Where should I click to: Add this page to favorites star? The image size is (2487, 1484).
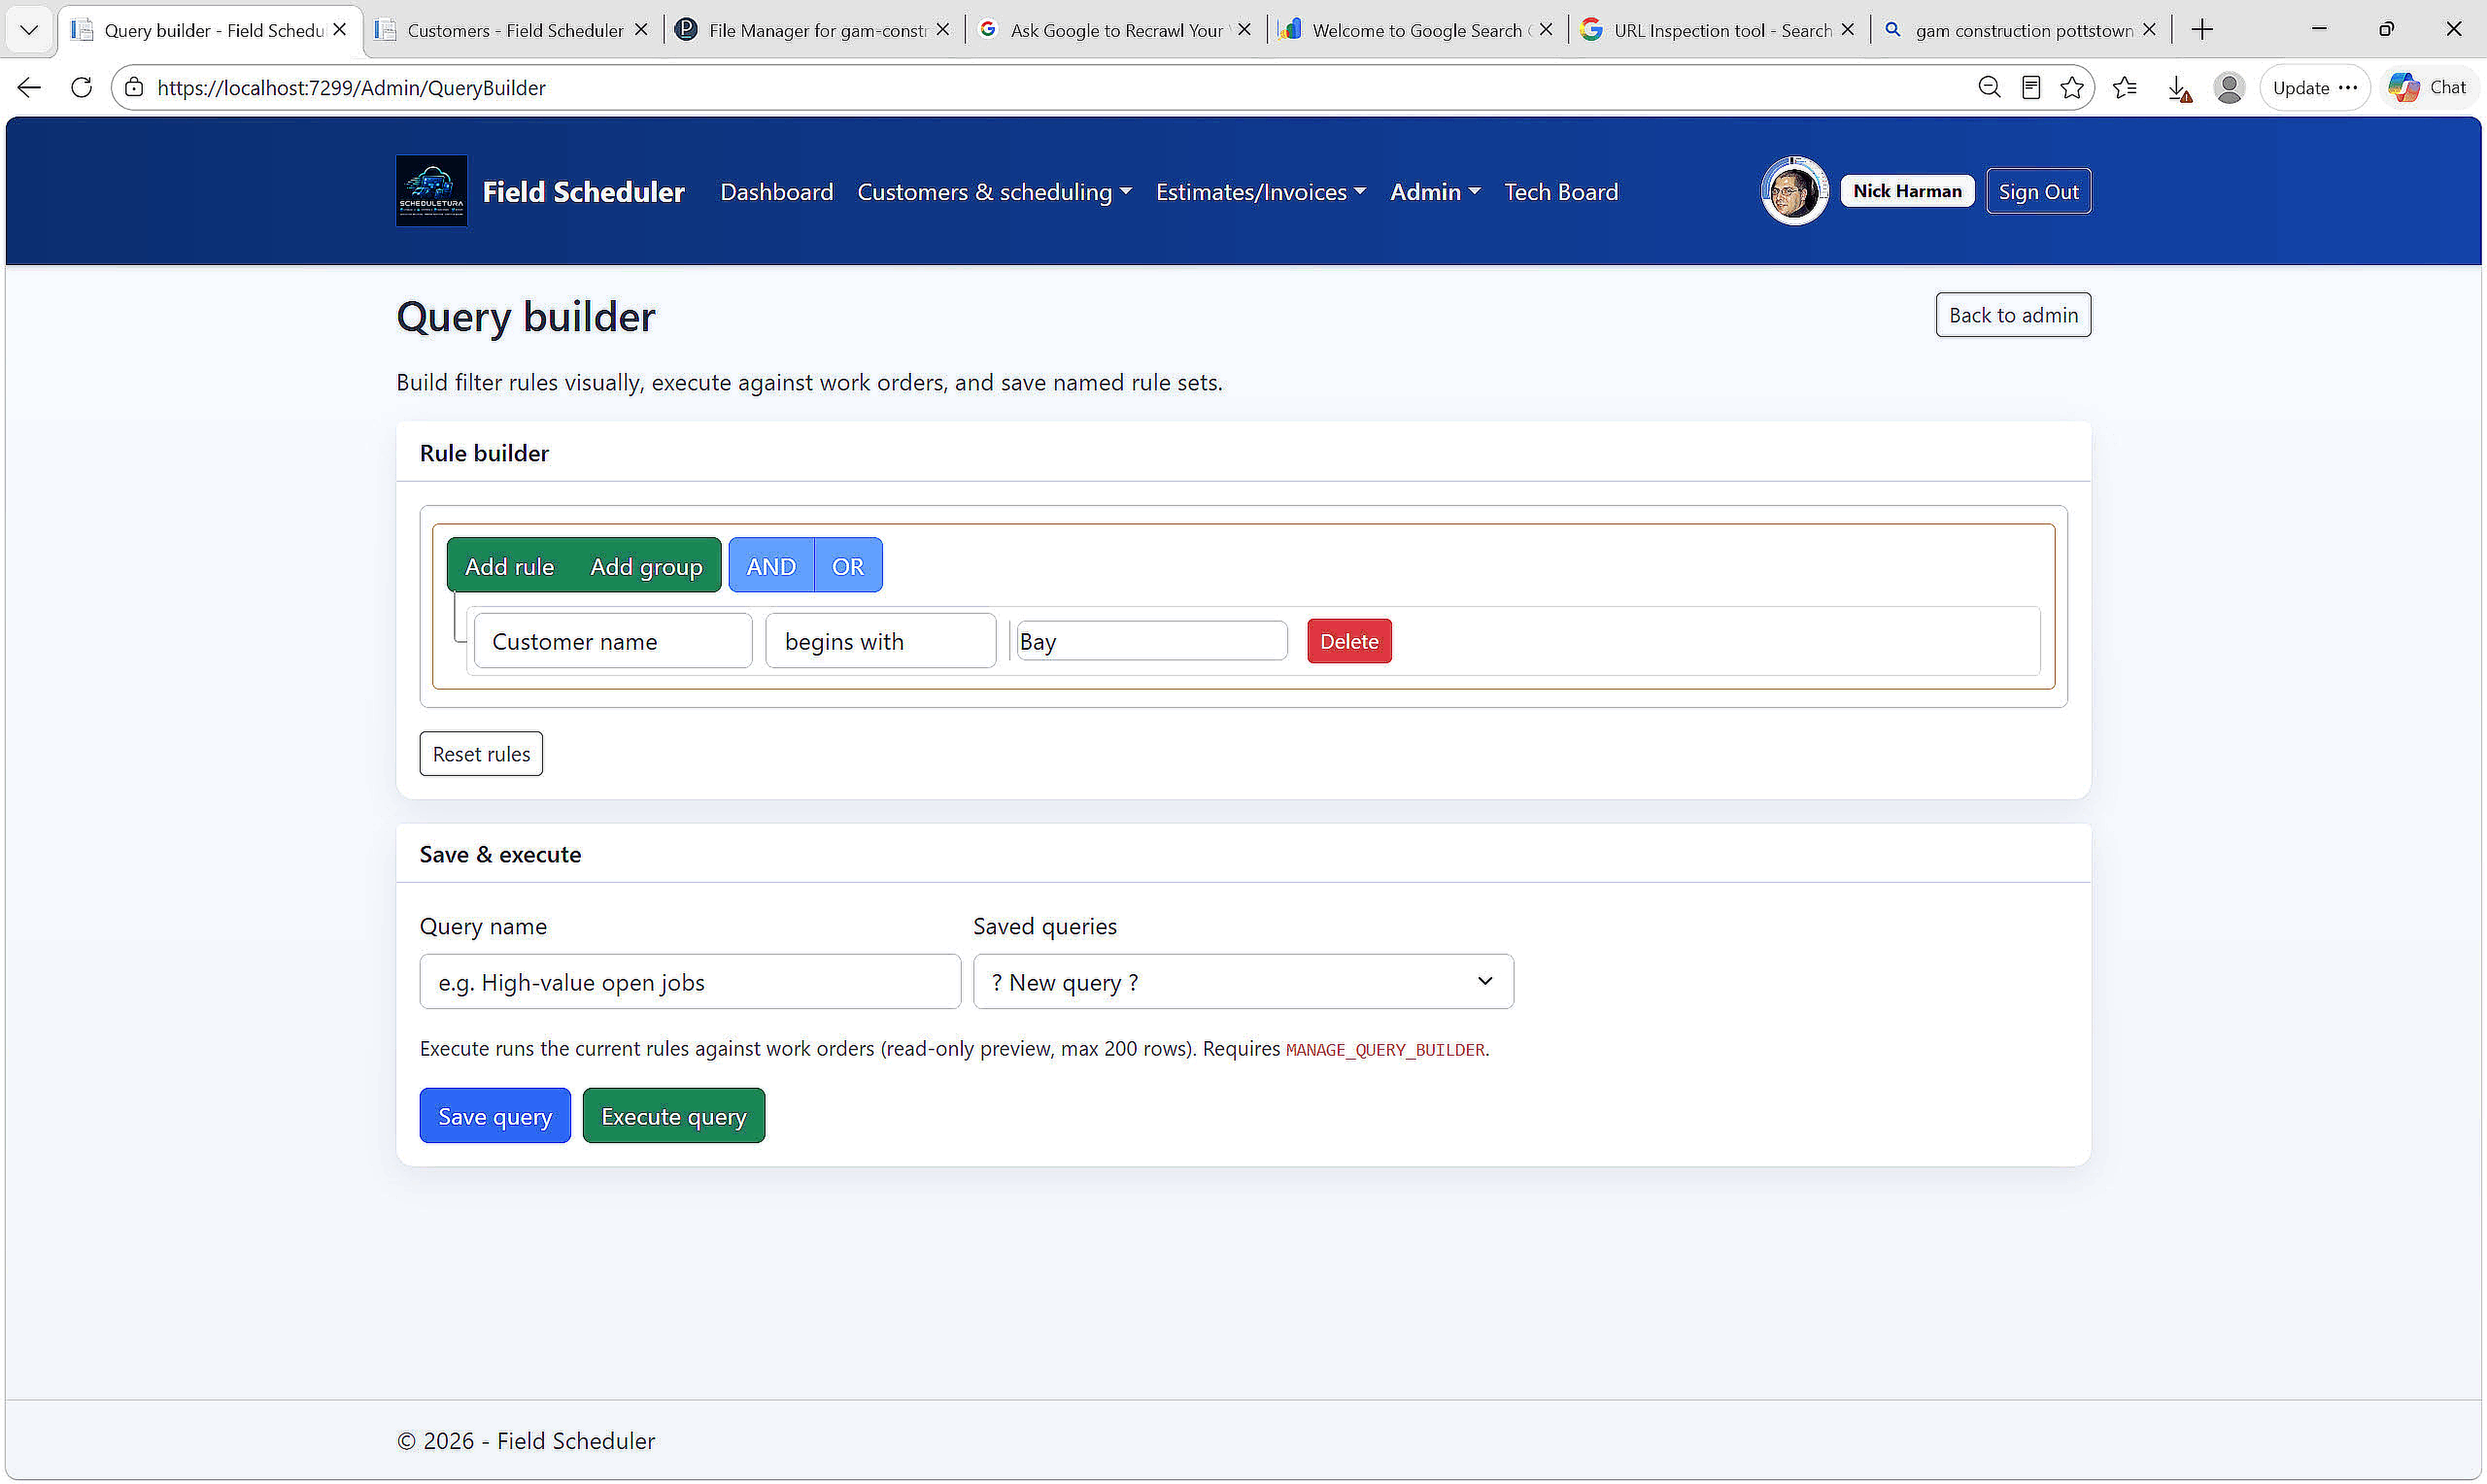coord(2072,87)
